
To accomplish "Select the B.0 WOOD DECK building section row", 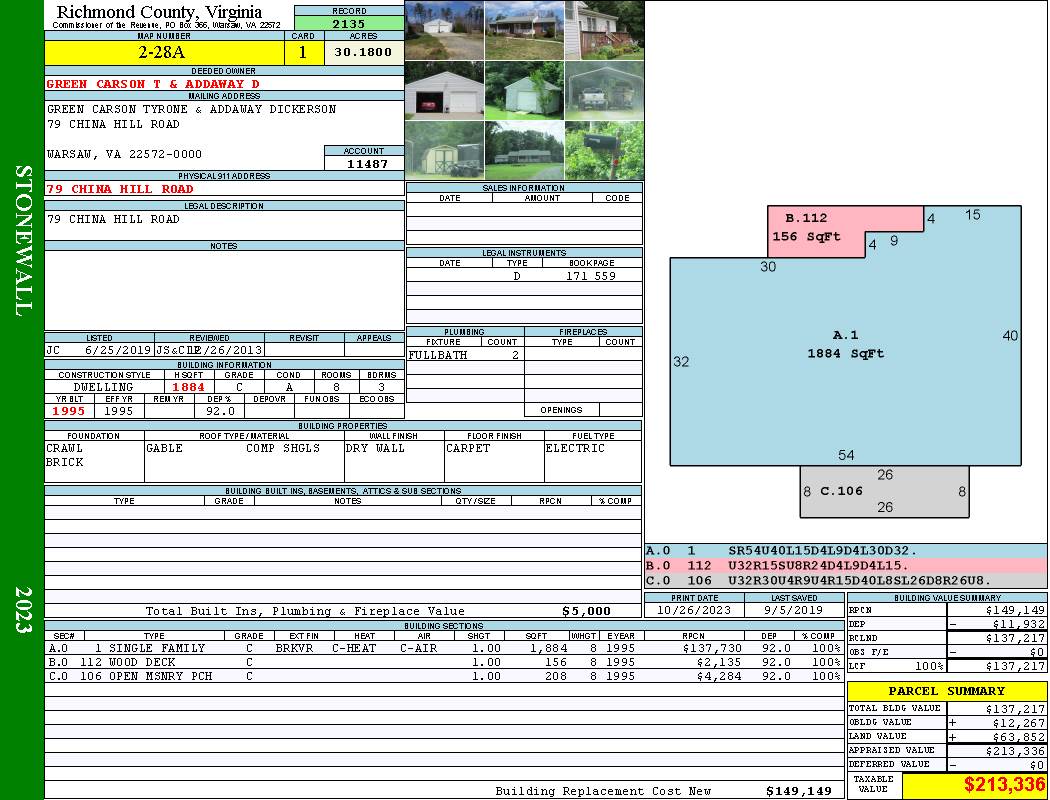I will 445,662.
